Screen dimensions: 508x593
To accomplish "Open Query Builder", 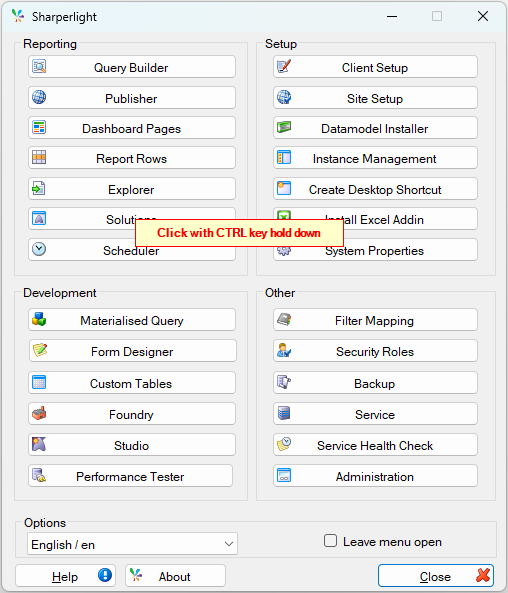I will click(x=132, y=67).
